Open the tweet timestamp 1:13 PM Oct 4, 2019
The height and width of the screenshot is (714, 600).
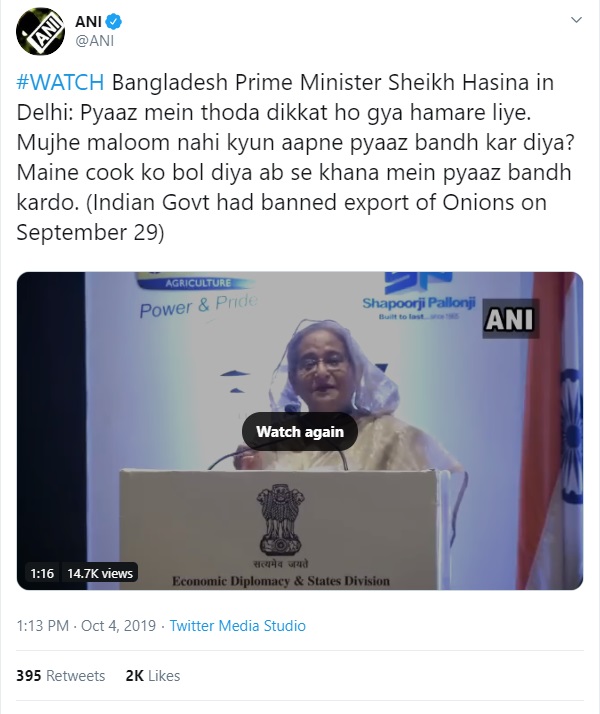[86, 626]
